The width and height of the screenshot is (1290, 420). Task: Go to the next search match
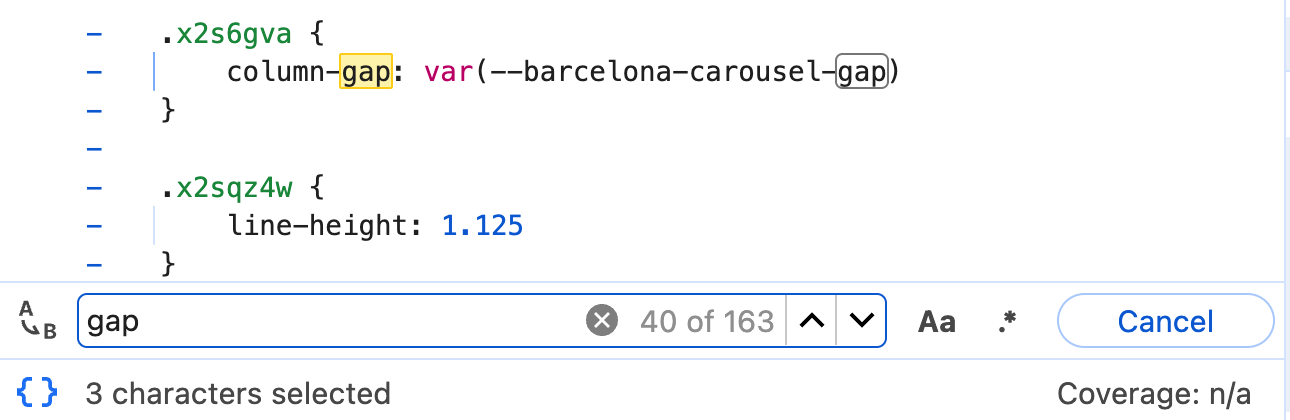coord(861,321)
